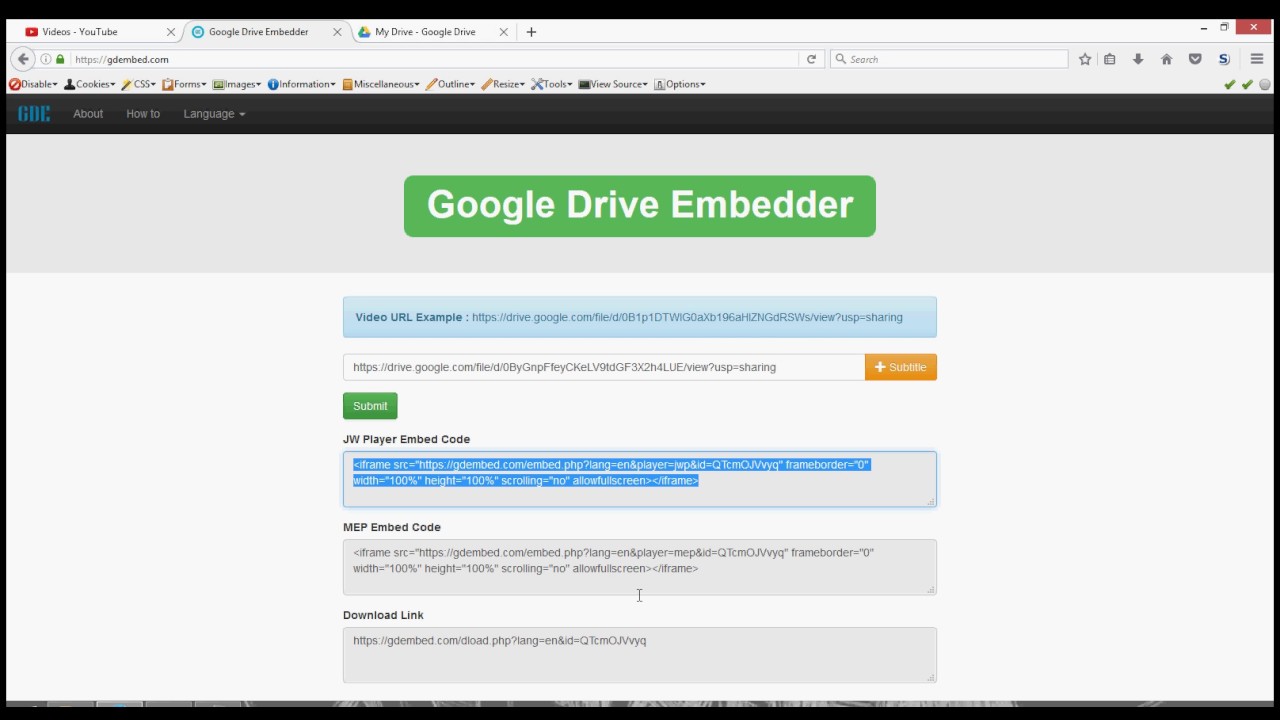Grab the MEP textarea resize handle
Screen dimensions: 1280x720
[x=931, y=589]
